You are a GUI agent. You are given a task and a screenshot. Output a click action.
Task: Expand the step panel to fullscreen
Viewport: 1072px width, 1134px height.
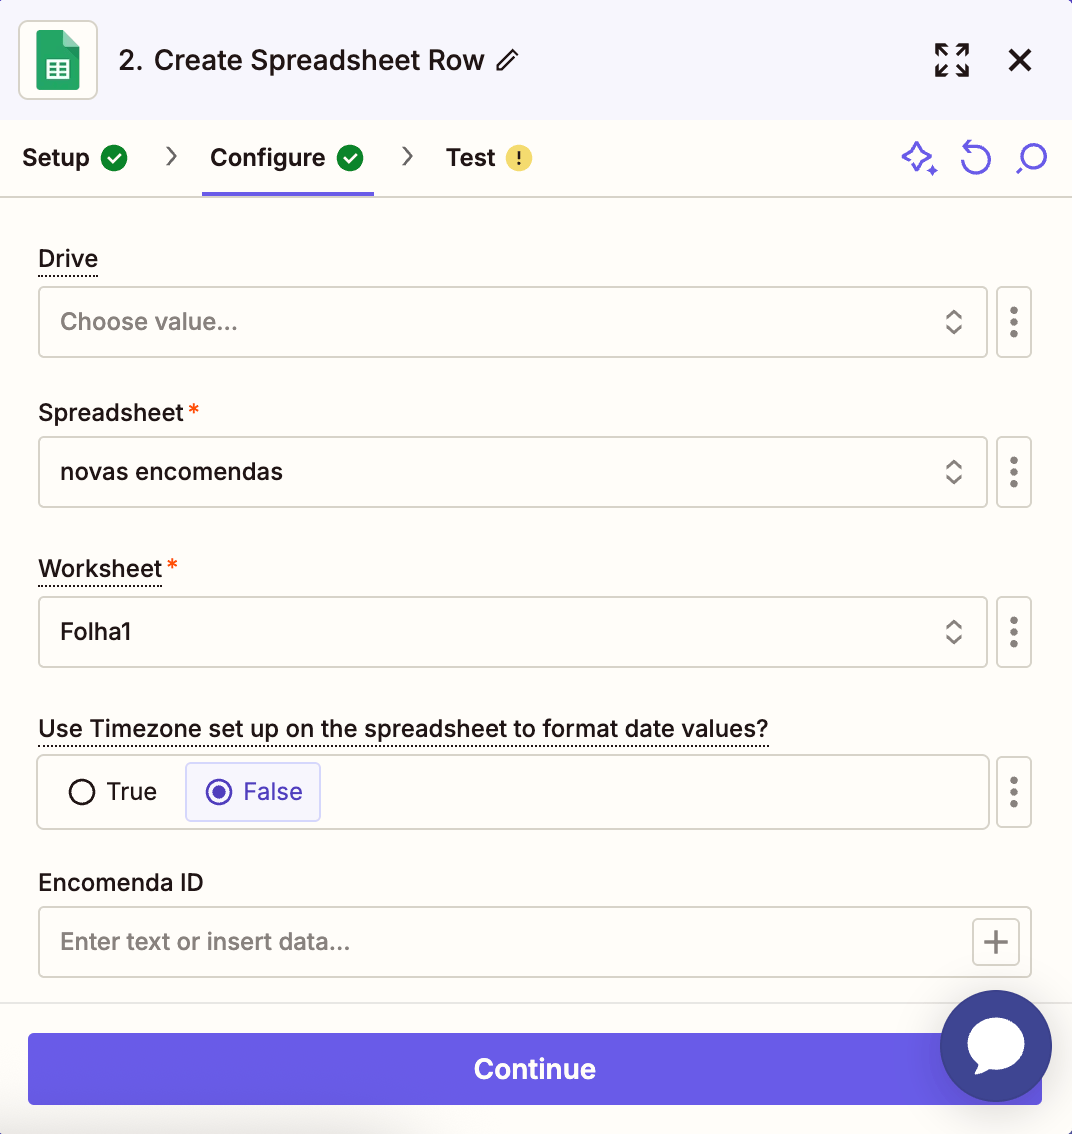951,60
